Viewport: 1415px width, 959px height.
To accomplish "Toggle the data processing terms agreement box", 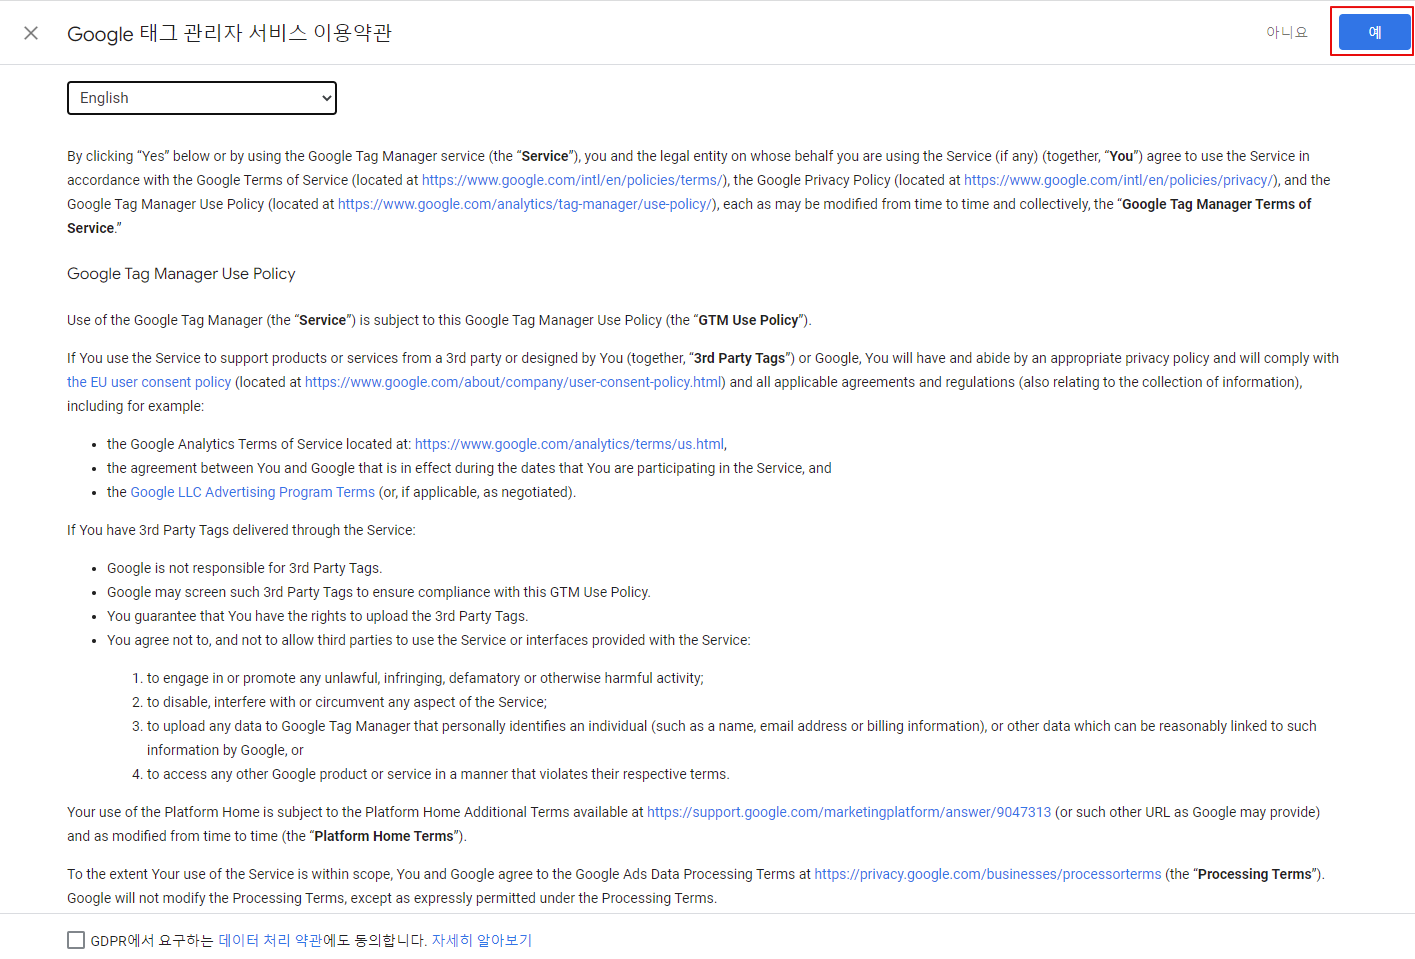I will (76, 940).
